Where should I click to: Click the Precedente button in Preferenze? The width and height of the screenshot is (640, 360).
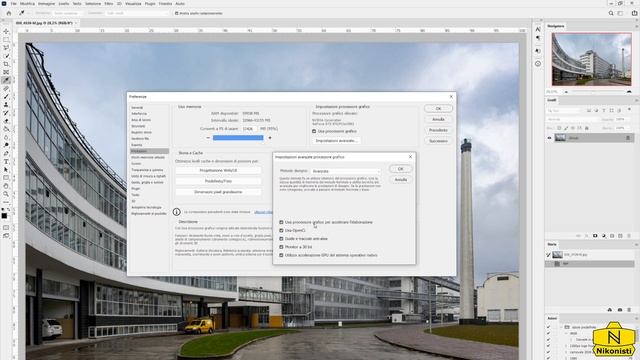click(x=438, y=130)
